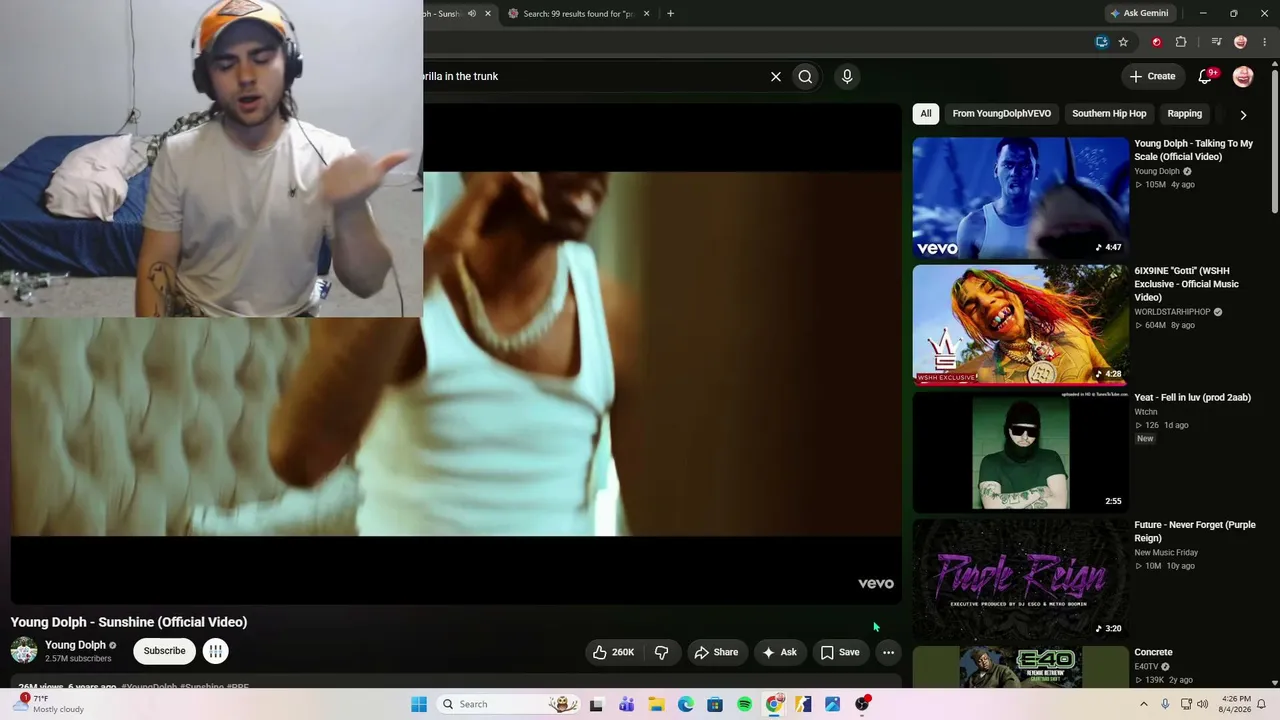Open File Explorer from taskbar
This screenshot has height=720, width=1280.
[656, 704]
